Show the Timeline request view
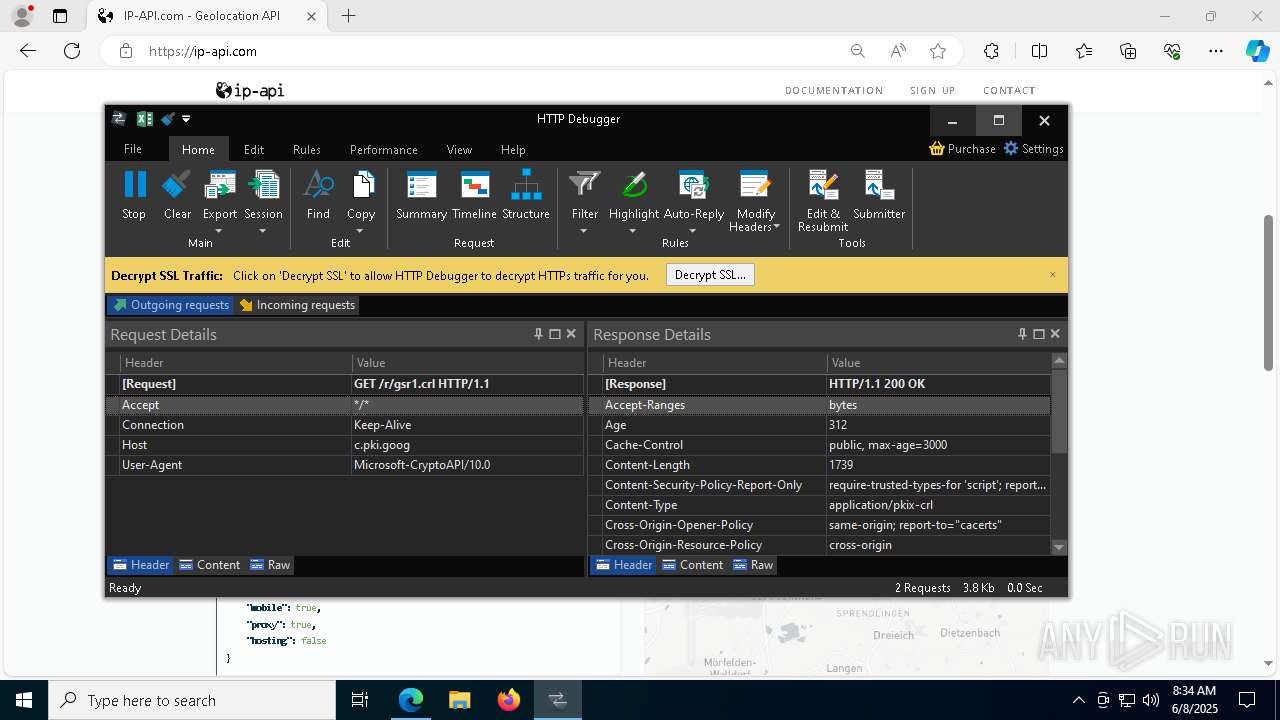The height and width of the screenshot is (720, 1280). click(x=474, y=195)
